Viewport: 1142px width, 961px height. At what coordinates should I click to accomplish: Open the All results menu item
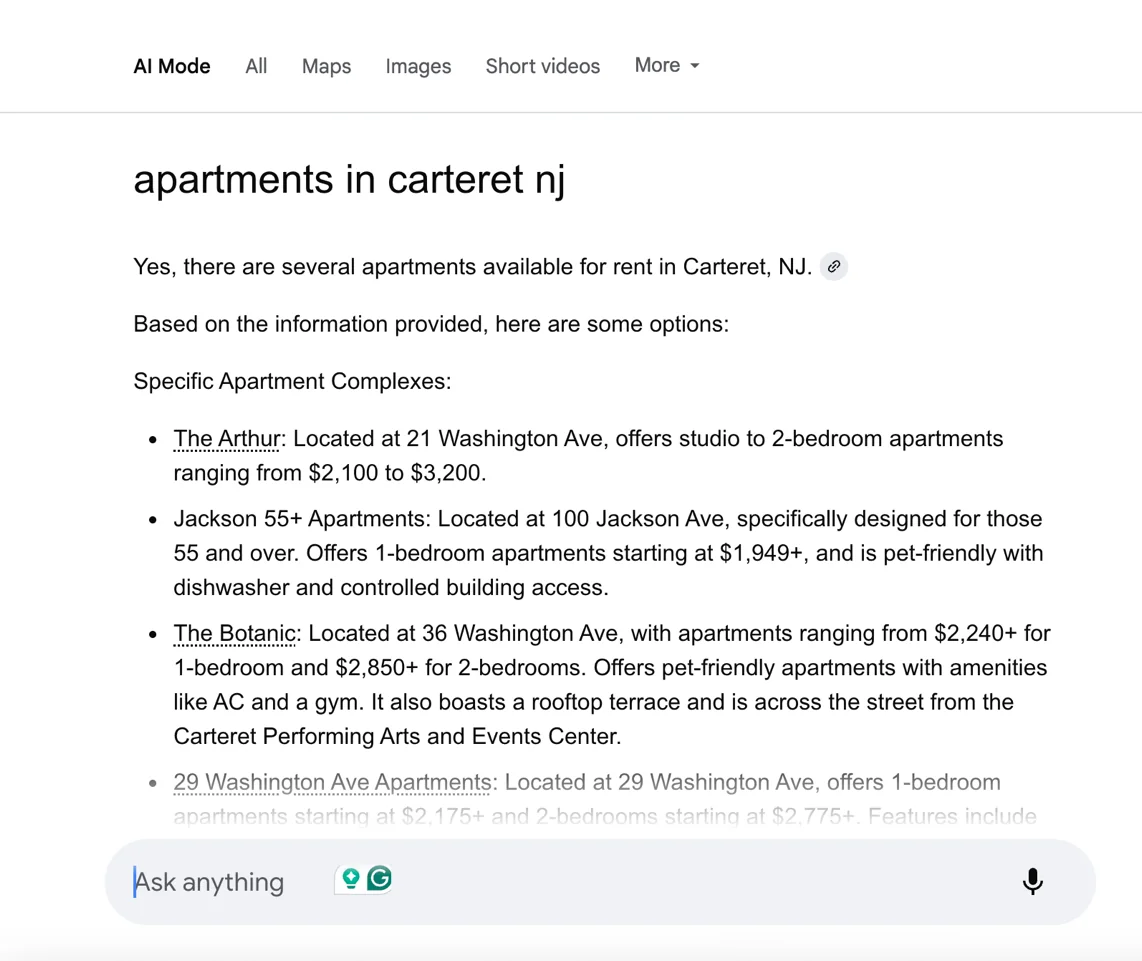click(256, 66)
